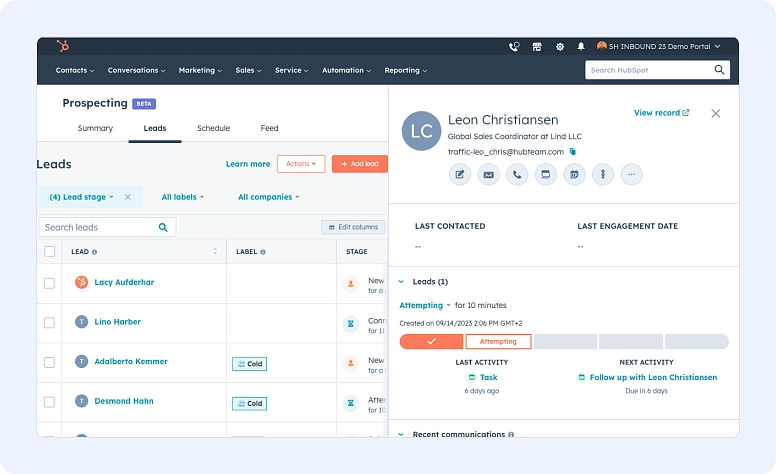The image size is (776, 474).
Task: Open the All labels filter dropdown
Action: tap(182, 197)
